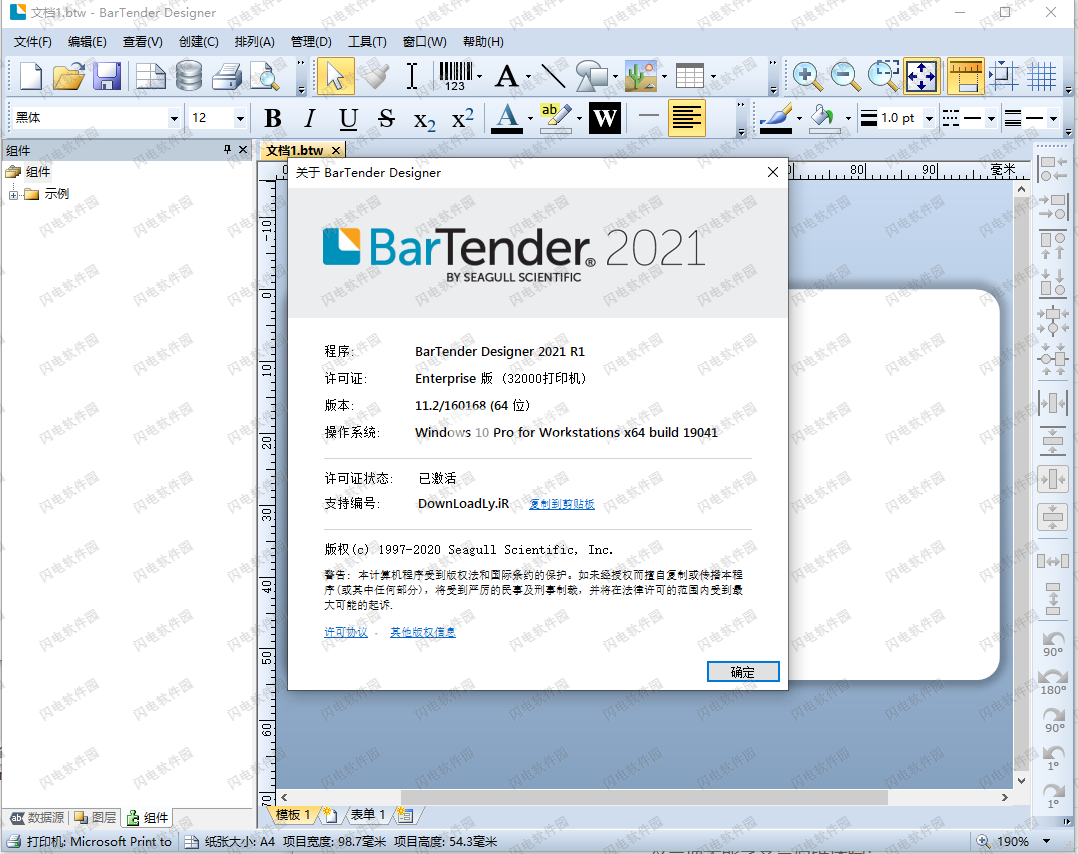Choose the barcode creation tool

pos(455,76)
